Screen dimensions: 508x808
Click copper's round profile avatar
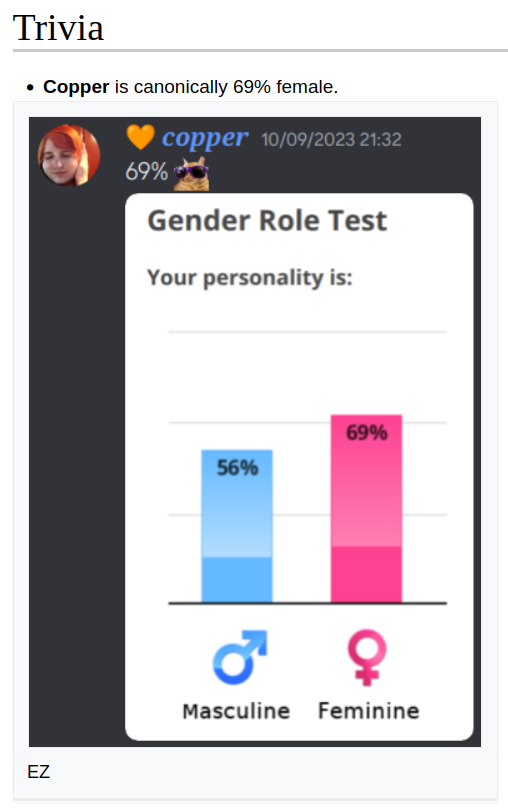click(x=69, y=155)
